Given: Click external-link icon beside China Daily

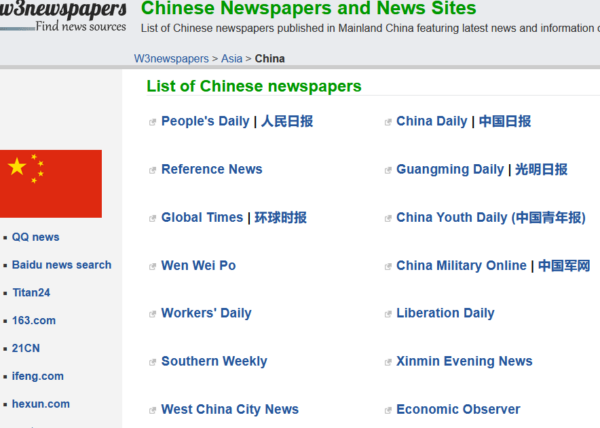Looking at the screenshot, I should [x=388, y=122].
